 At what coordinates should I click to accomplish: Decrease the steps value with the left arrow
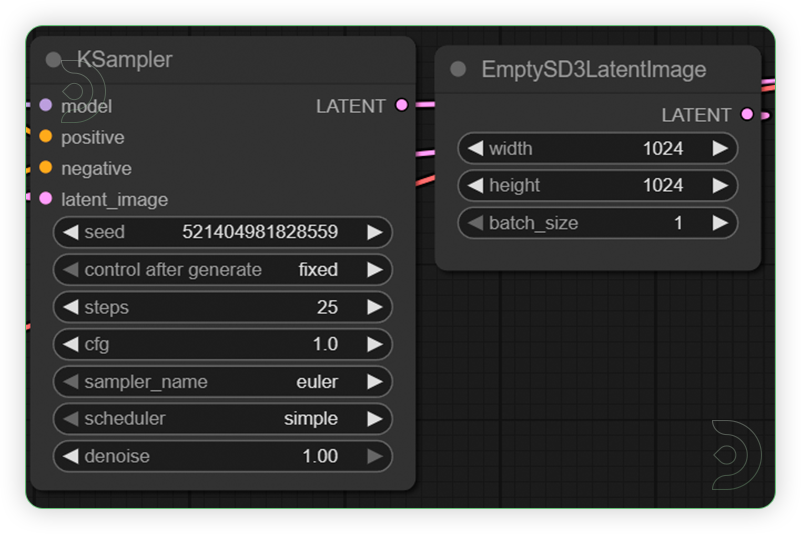click(x=70, y=307)
